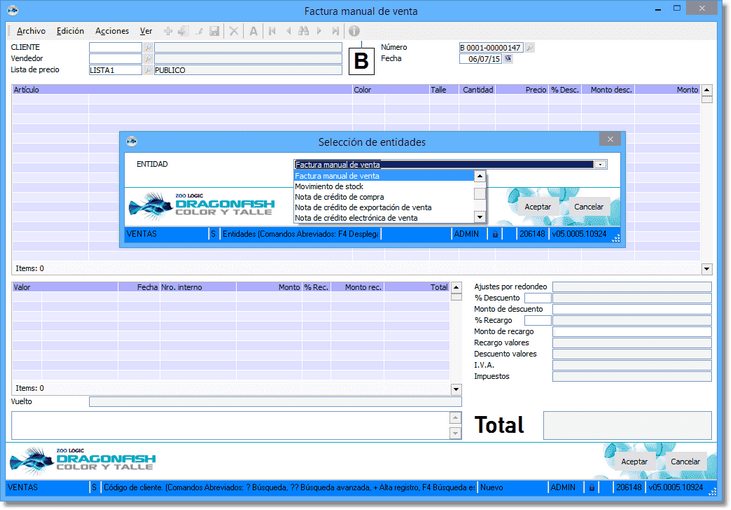Viewport: 731px width, 510px height.
Task: Click the info icon in the toolbar
Action: (354, 31)
